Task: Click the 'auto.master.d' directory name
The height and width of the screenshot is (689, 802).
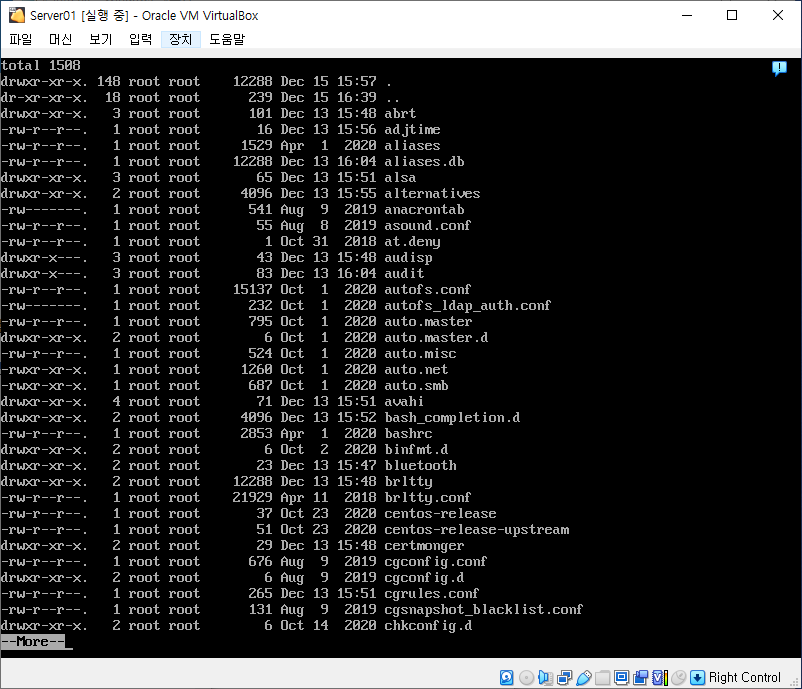Action: point(436,338)
